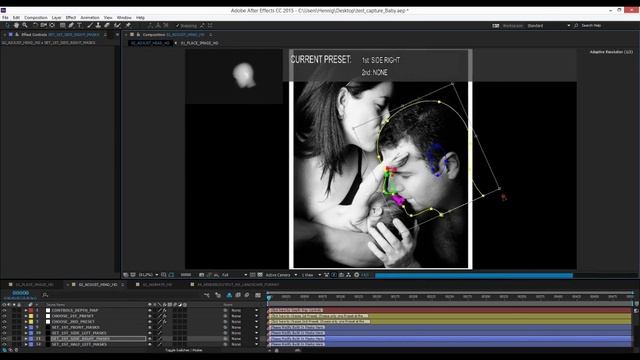Select the Rotation tool
Viewport: 640px width, 360px height.
point(36,25)
